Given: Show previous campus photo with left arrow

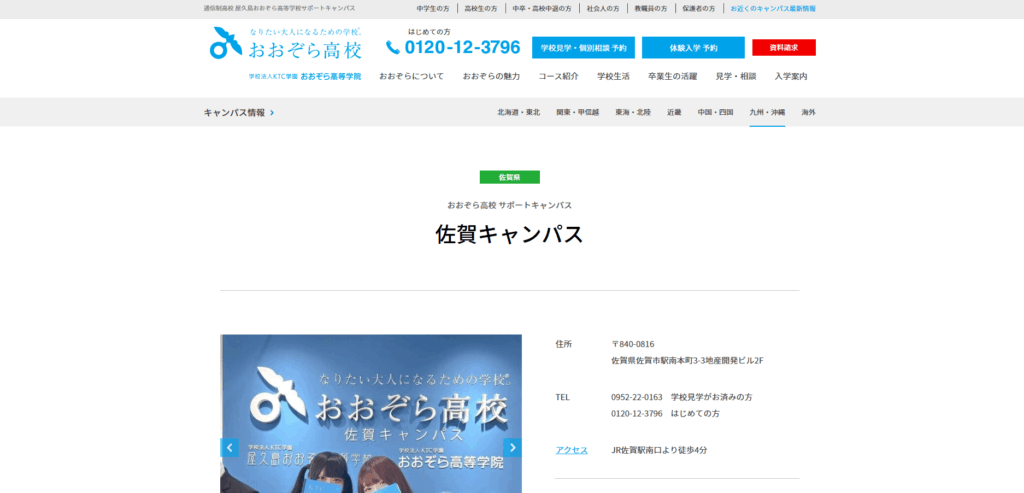Looking at the screenshot, I should (x=229, y=447).
